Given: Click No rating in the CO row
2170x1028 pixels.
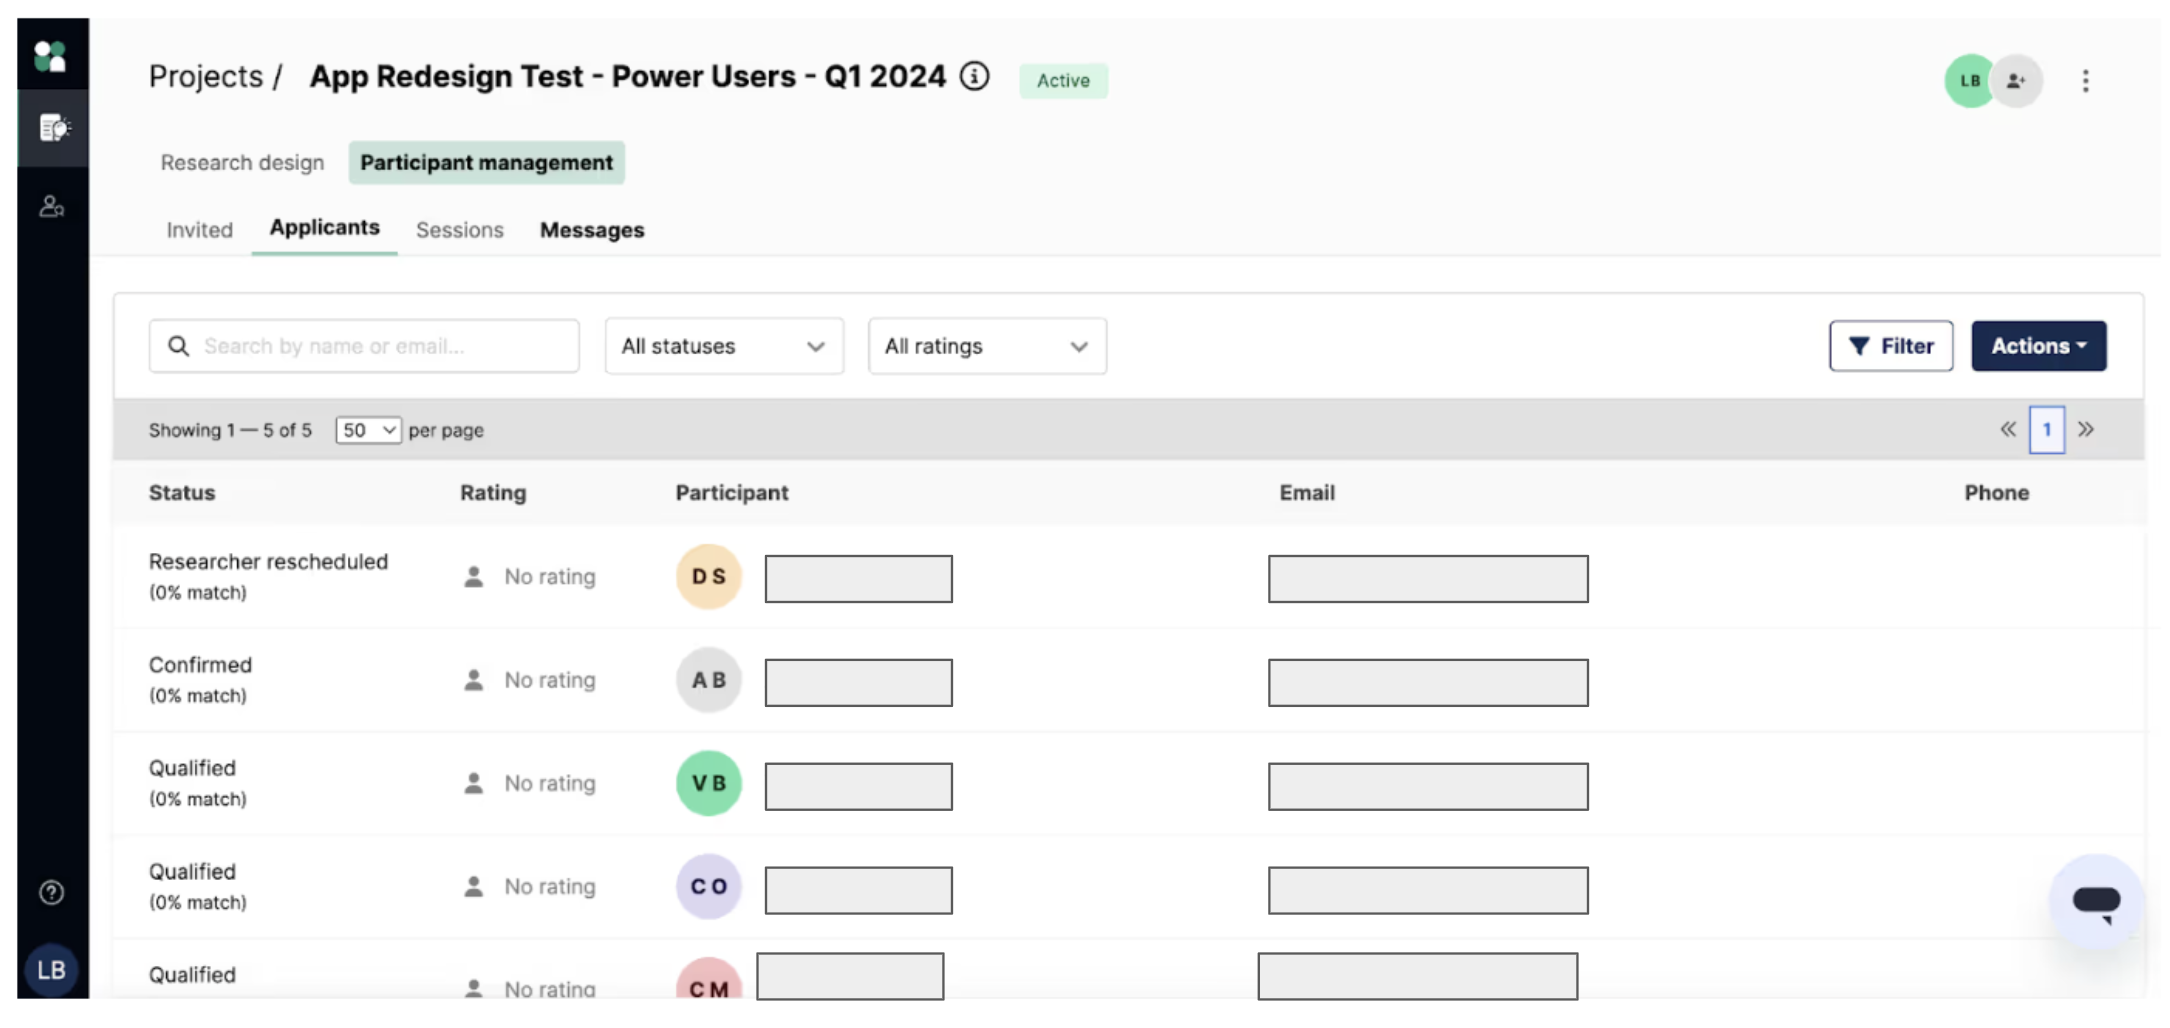Looking at the screenshot, I should pos(550,886).
